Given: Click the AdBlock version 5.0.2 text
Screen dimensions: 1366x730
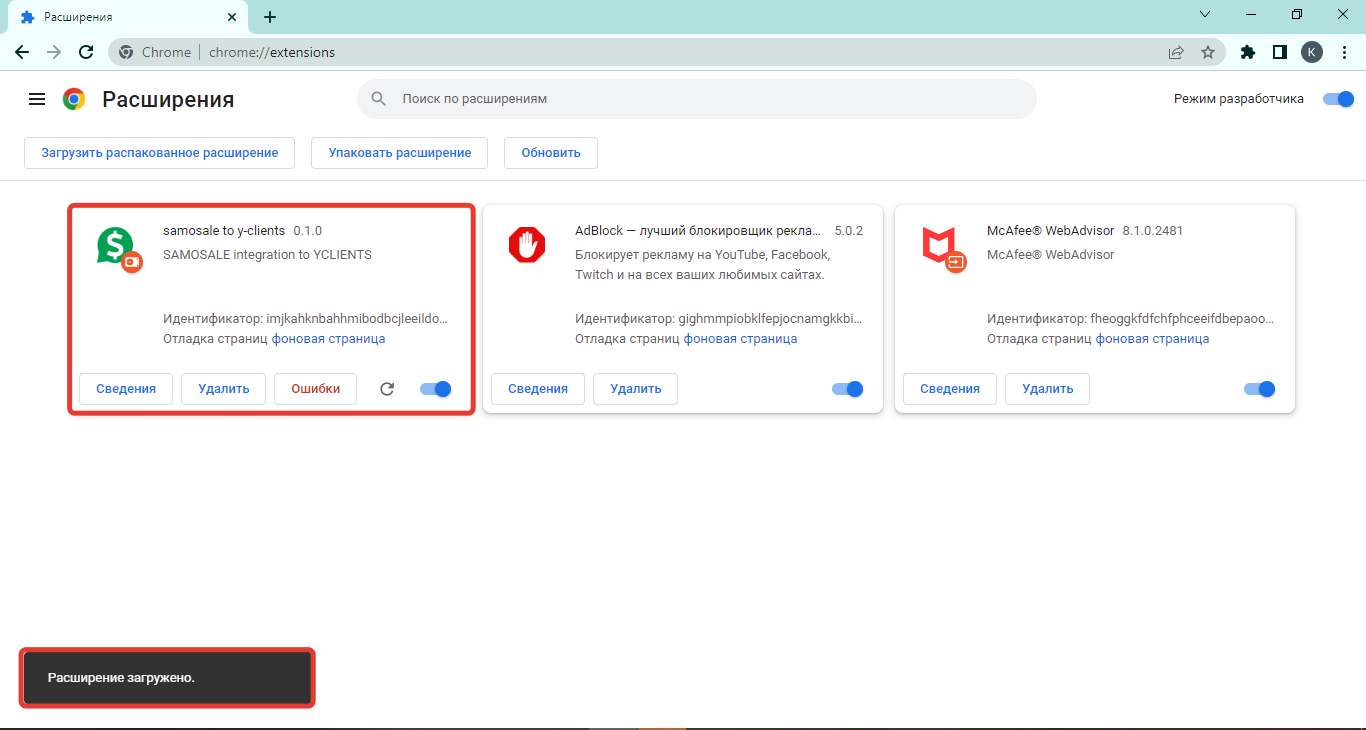Looking at the screenshot, I should (849, 231).
